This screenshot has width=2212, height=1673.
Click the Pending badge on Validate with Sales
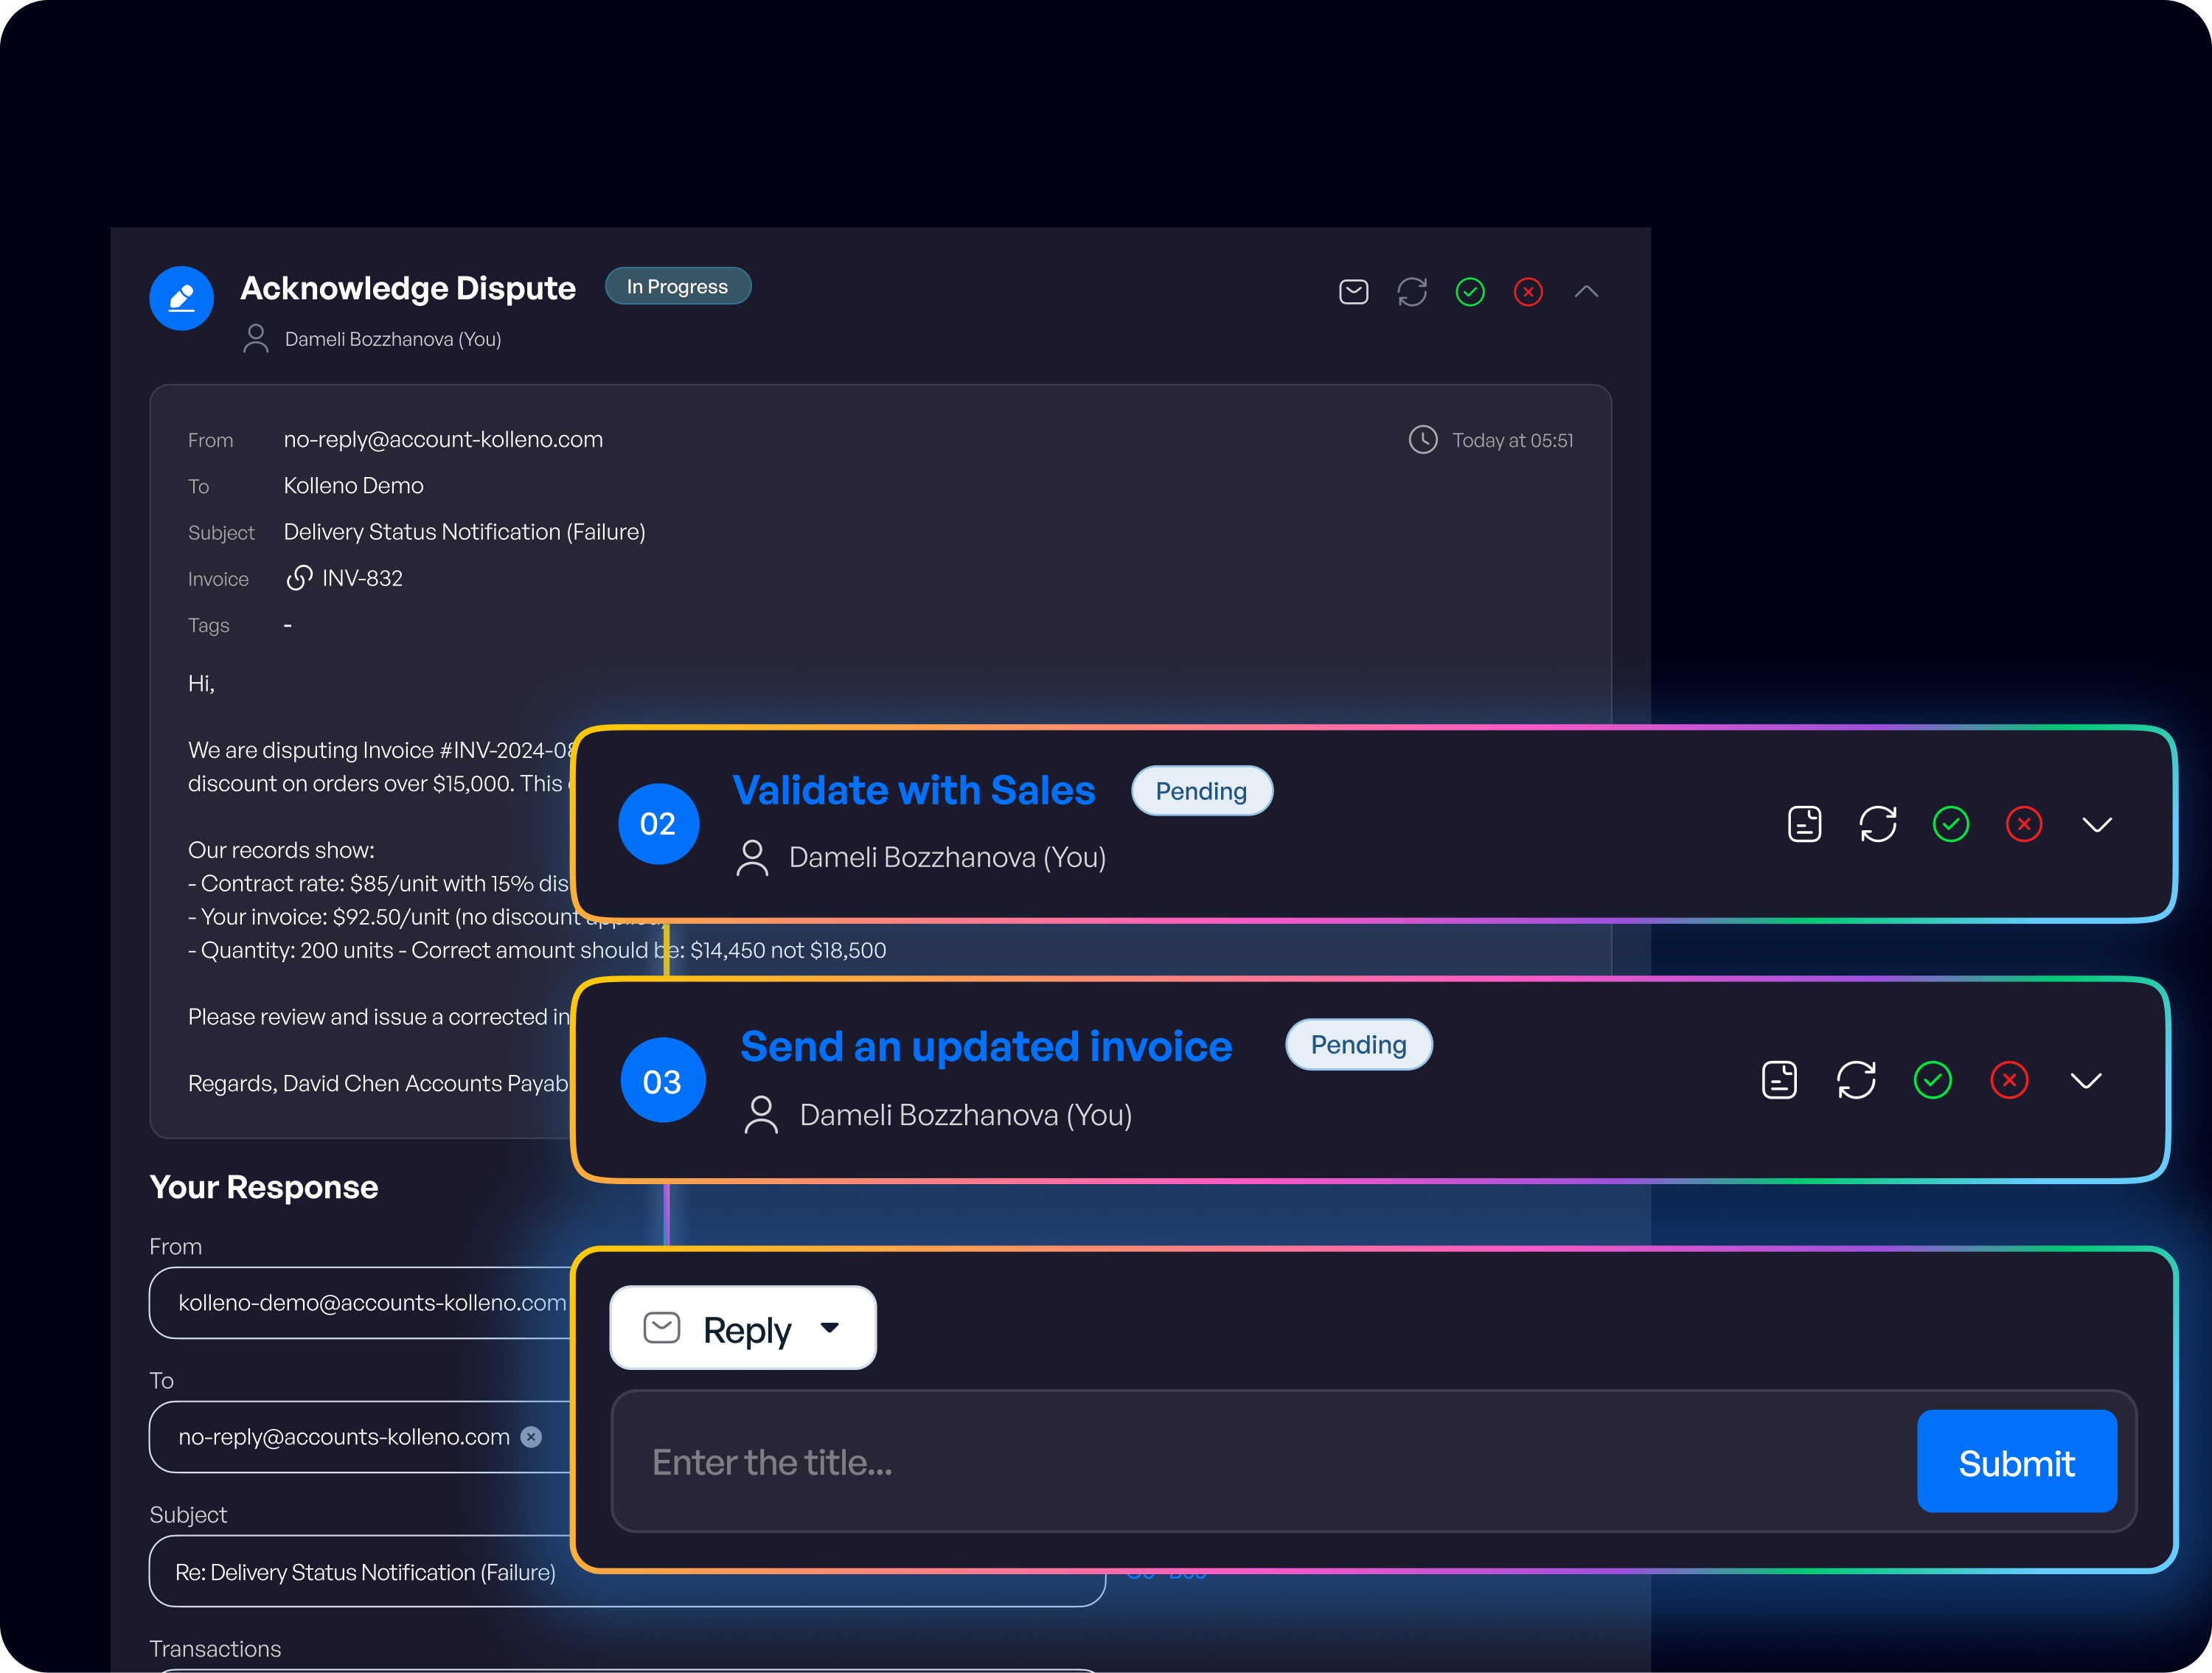1201,790
